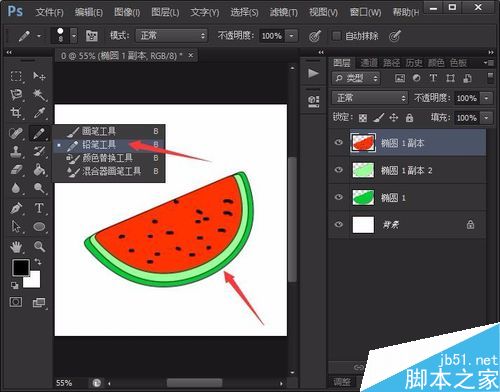
Task: Select the Magic Wand tool
Action: (x=39, y=95)
